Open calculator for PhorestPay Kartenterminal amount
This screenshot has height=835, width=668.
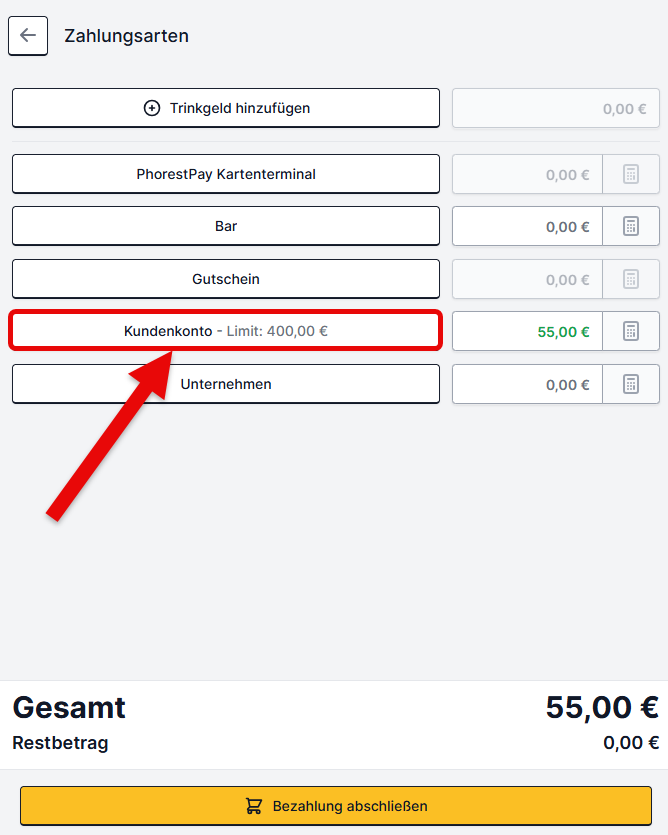[631, 174]
